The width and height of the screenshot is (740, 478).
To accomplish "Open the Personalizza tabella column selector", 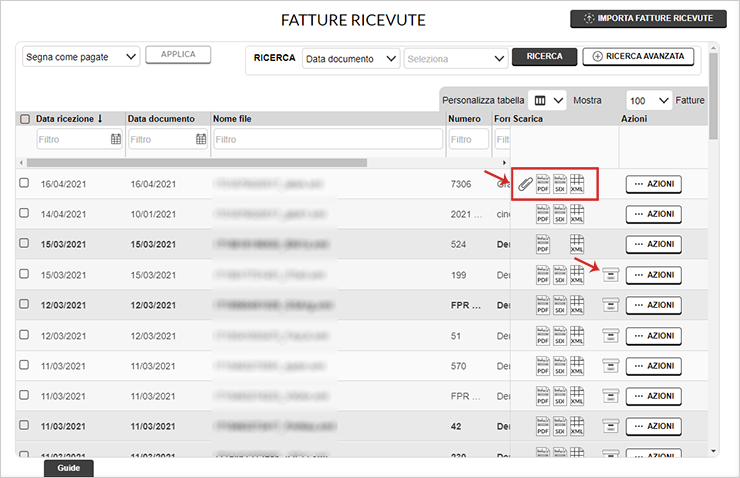I will point(548,101).
